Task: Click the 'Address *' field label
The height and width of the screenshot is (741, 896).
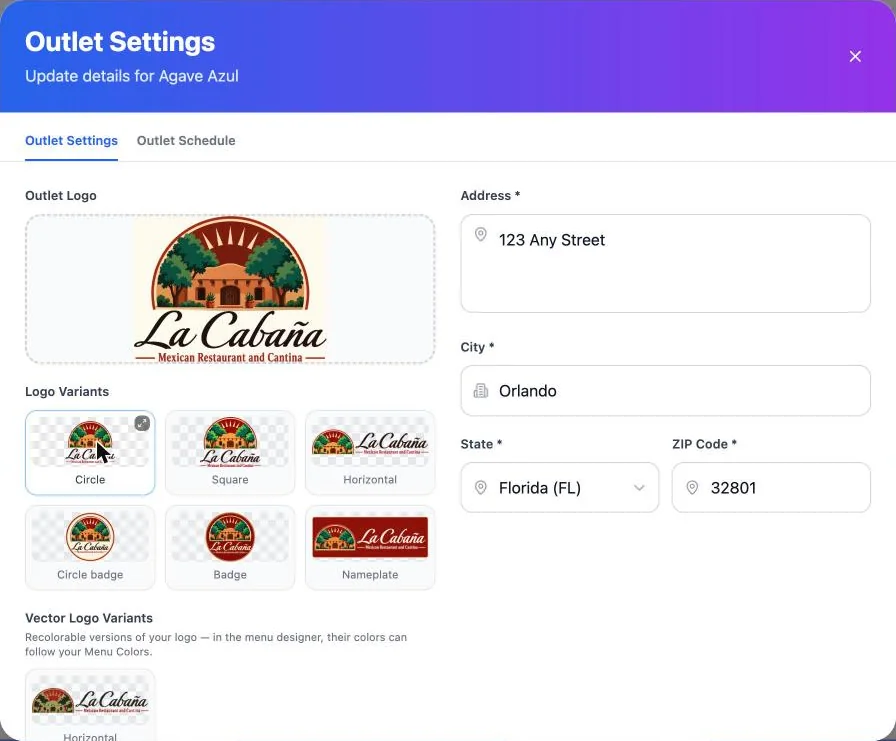Action: [x=490, y=195]
